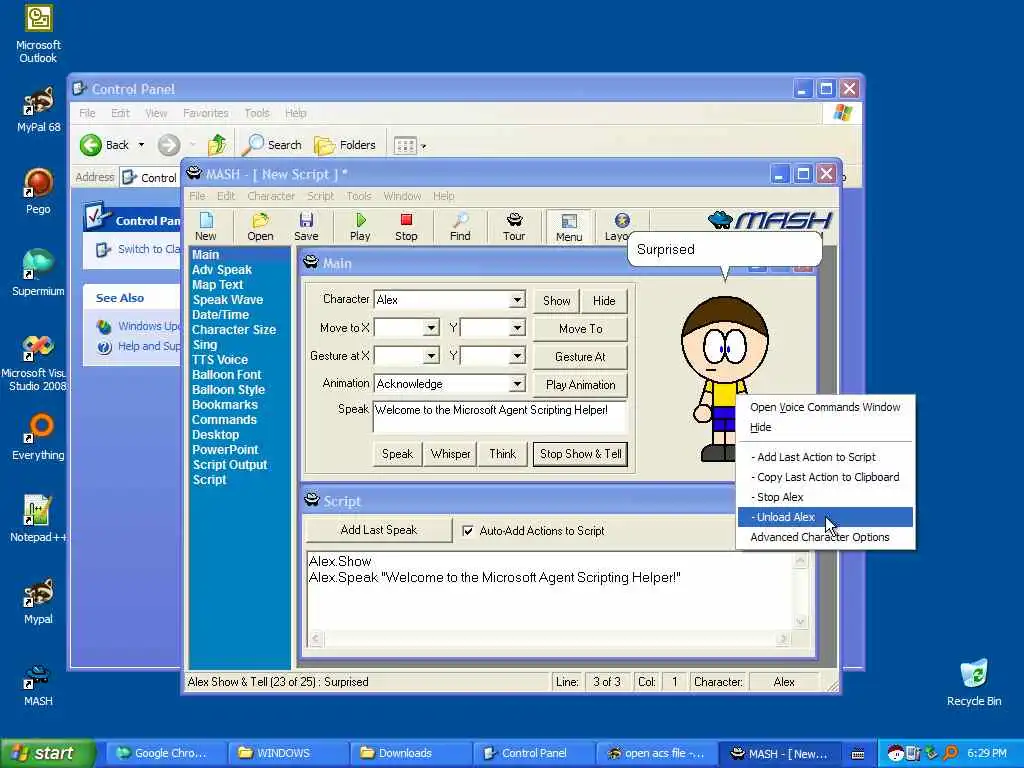The height and width of the screenshot is (768, 1024).
Task: Open Search in the Control Panel toolbar
Action: (x=272, y=145)
